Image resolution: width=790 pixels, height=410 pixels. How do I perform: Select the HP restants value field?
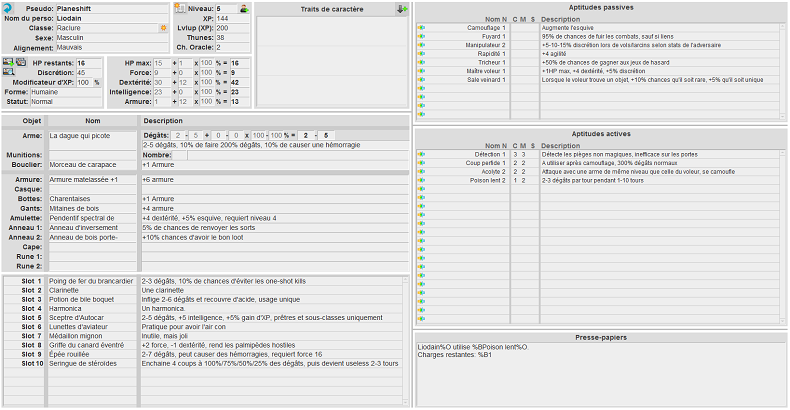pyautogui.click(x=83, y=62)
